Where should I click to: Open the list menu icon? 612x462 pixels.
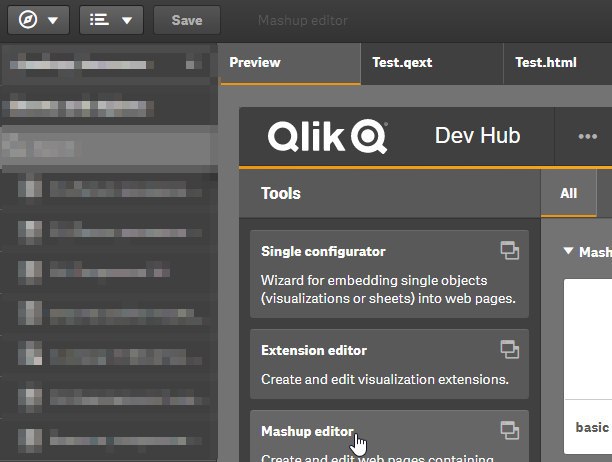[99, 20]
